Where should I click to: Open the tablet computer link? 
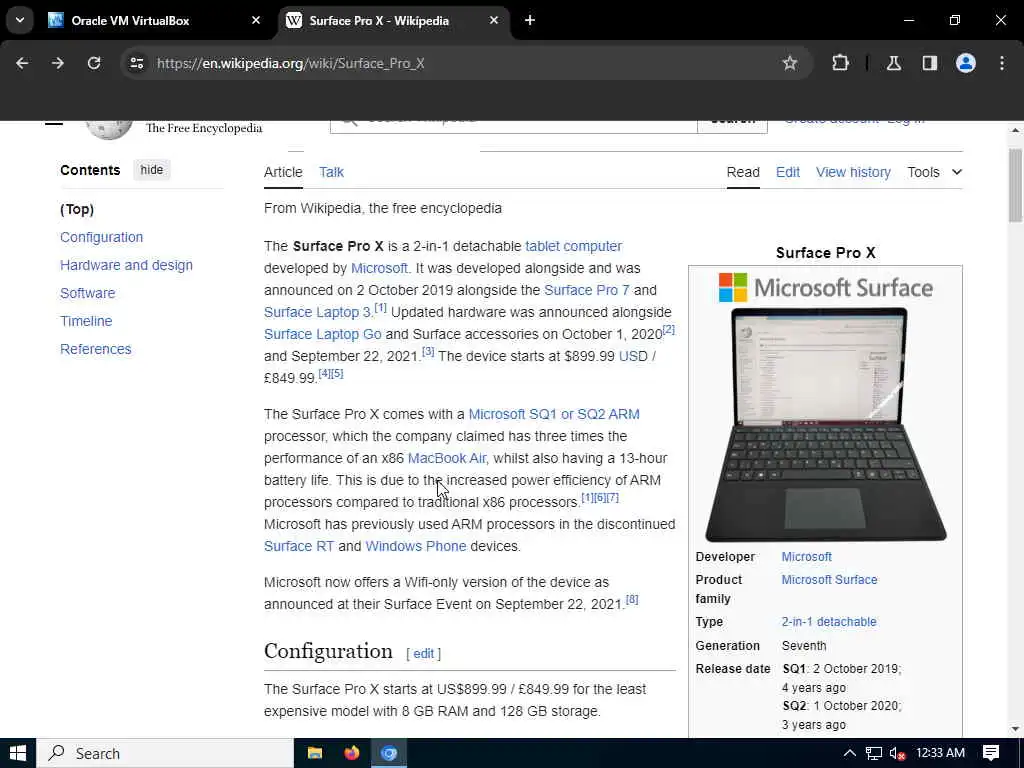[x=573, y=246]
